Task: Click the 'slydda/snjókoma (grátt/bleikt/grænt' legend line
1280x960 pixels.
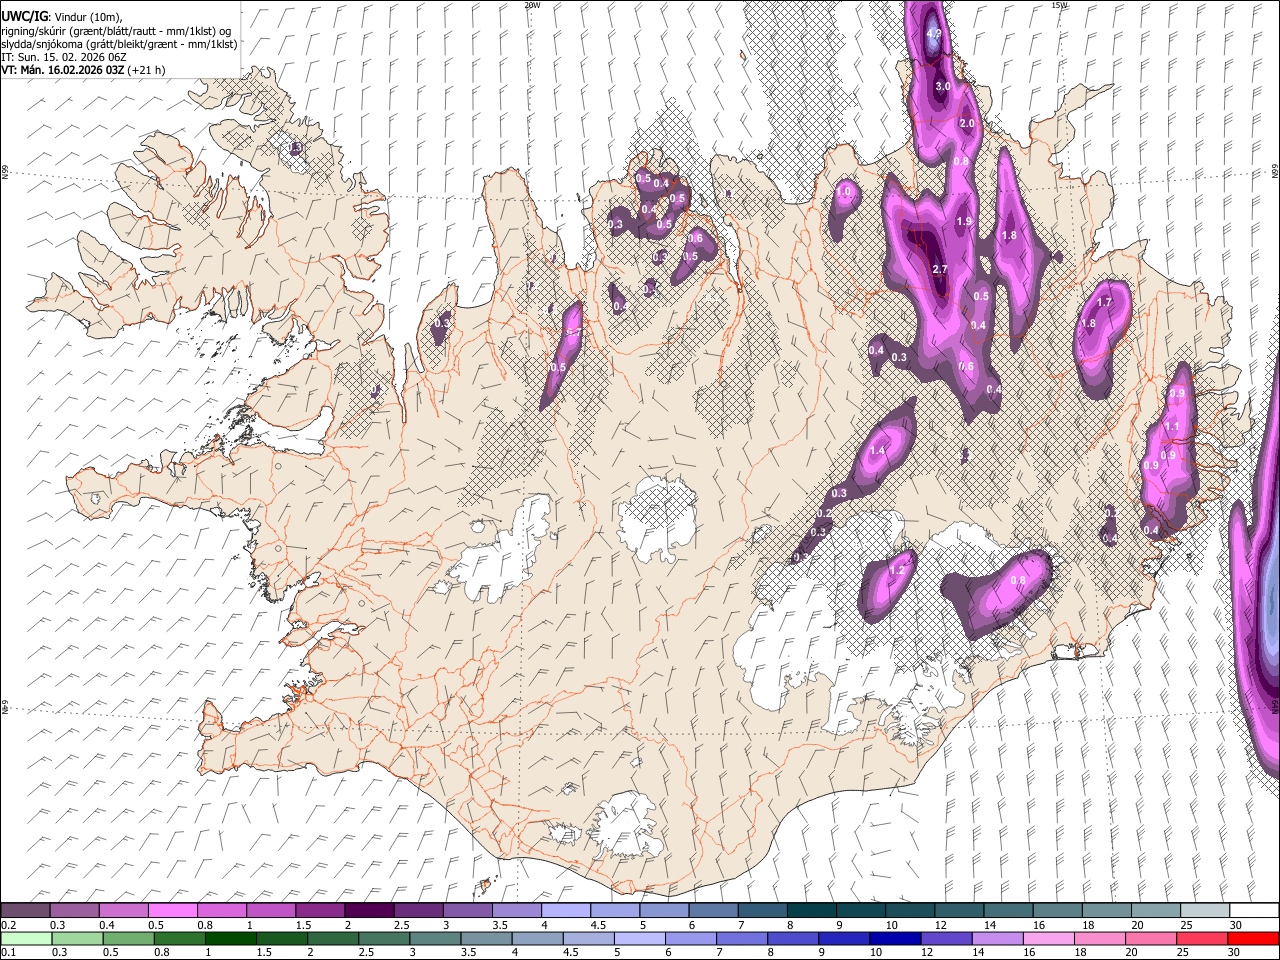Action: coord(119,44)
